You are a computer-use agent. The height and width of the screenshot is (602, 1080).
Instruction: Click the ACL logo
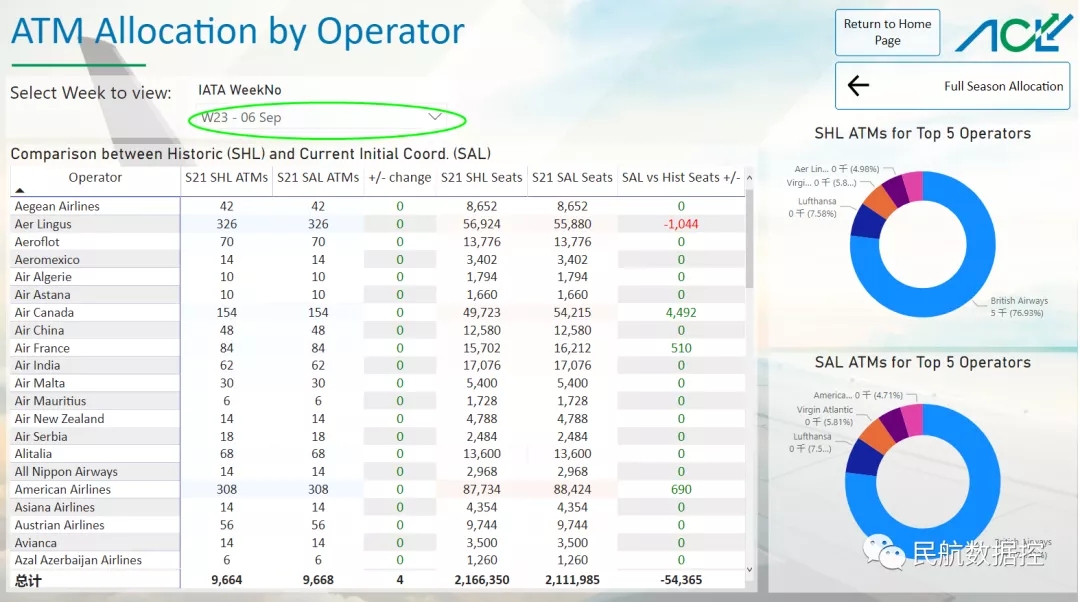point(1014,32)
